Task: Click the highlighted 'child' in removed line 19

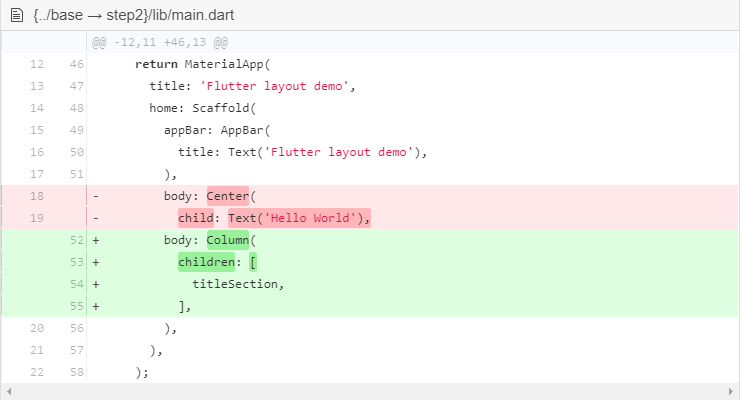Action: click(196, 218)
